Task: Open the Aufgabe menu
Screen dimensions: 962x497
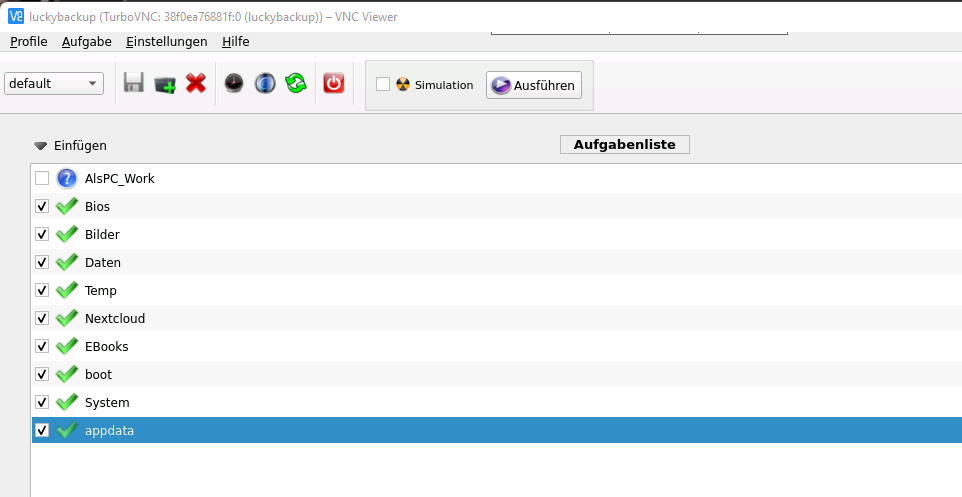Action: coord(87,42)
